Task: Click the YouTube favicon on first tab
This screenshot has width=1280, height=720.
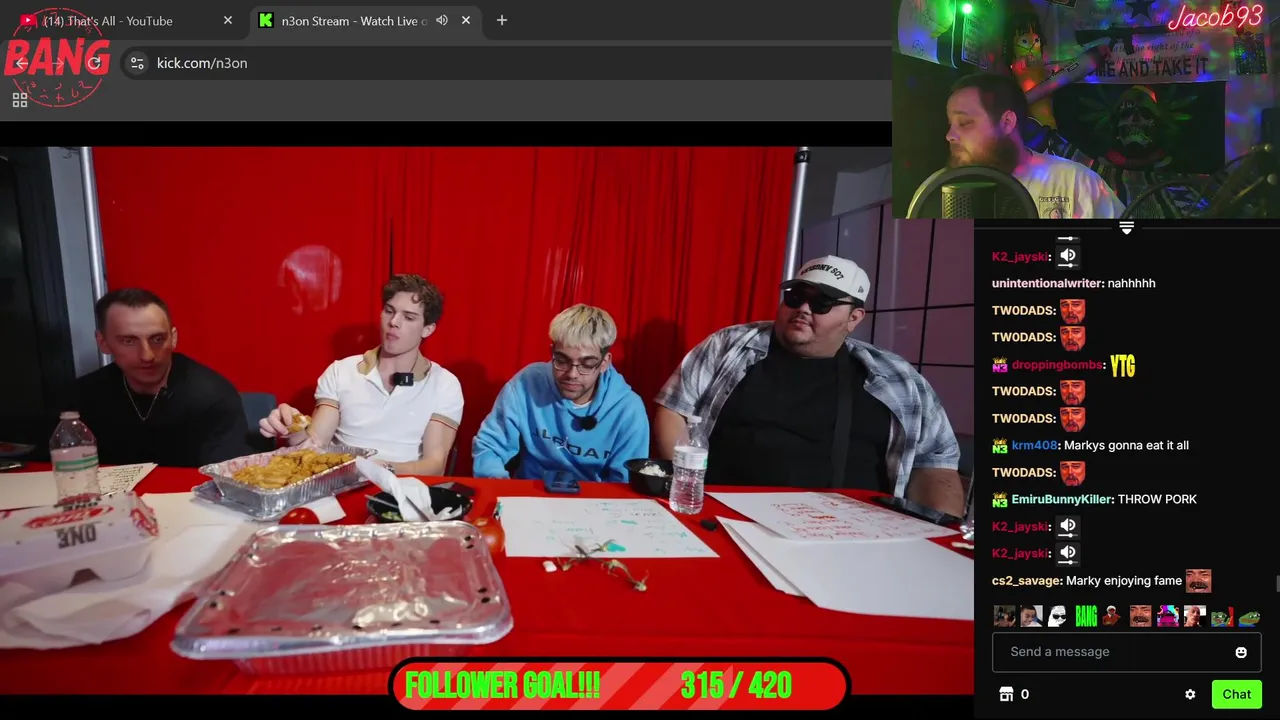Action: tap(28, 20)
